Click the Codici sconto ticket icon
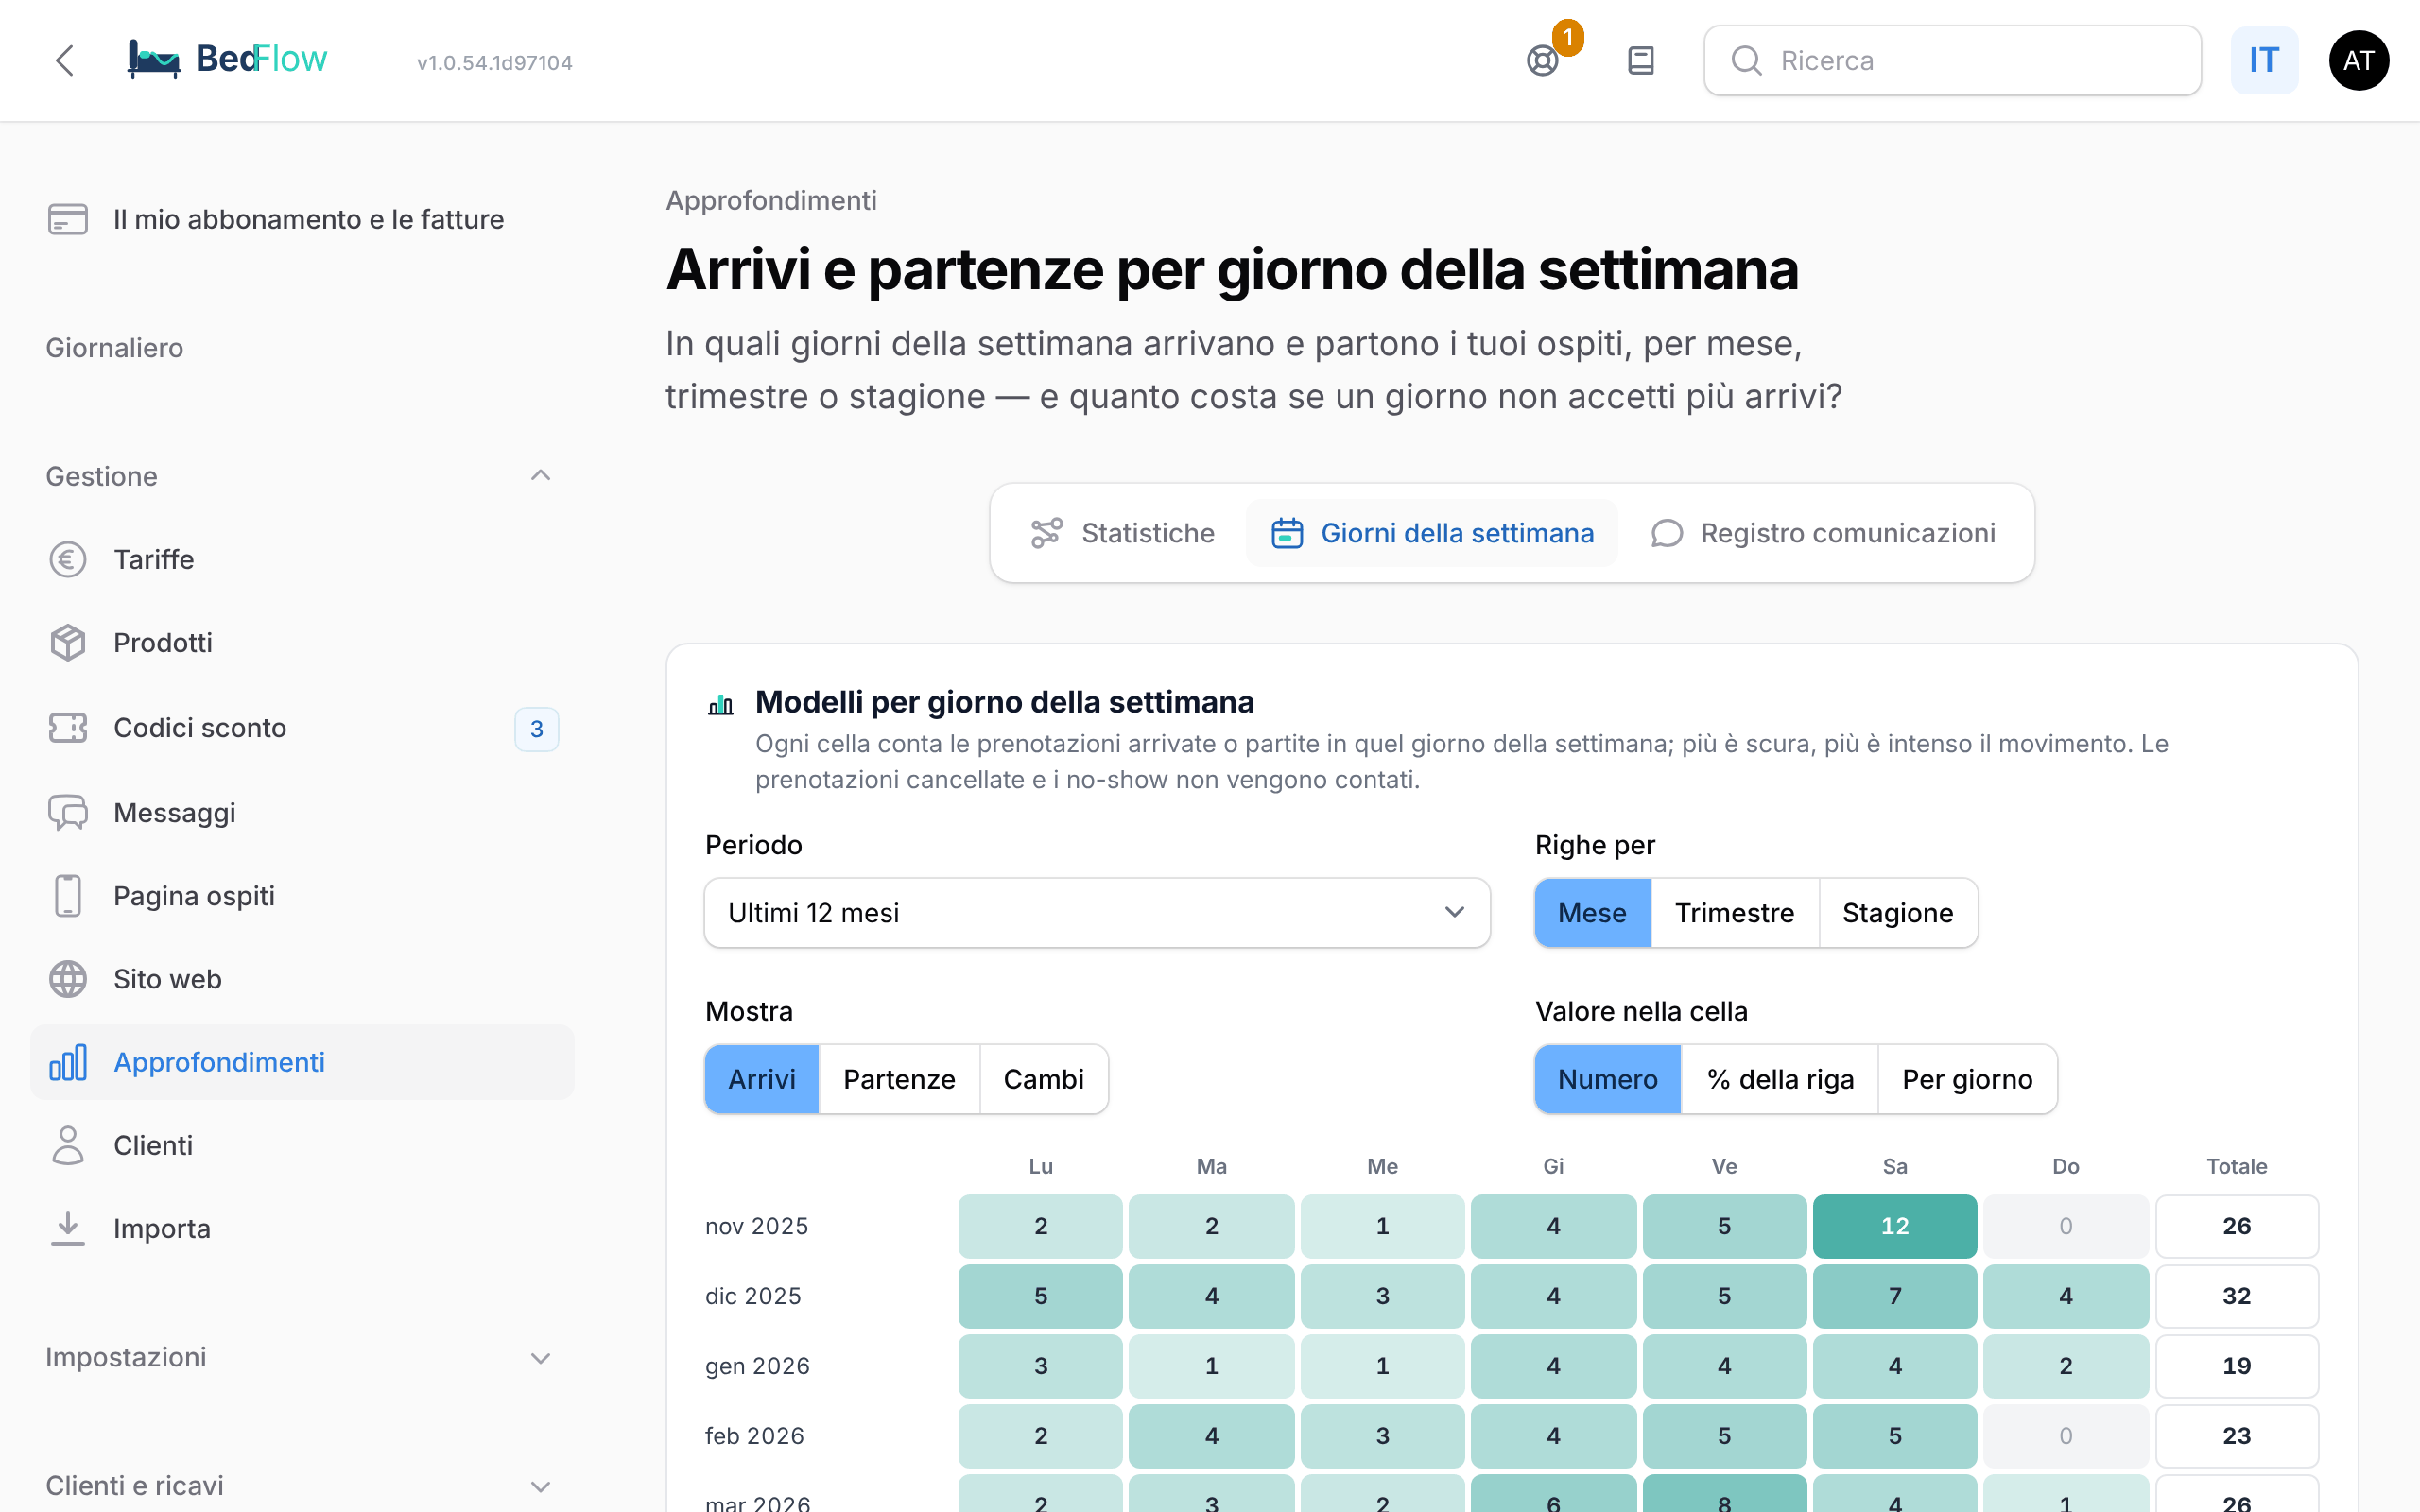The height and width of the screenshot is (1512, 2420). pos(68,727)
